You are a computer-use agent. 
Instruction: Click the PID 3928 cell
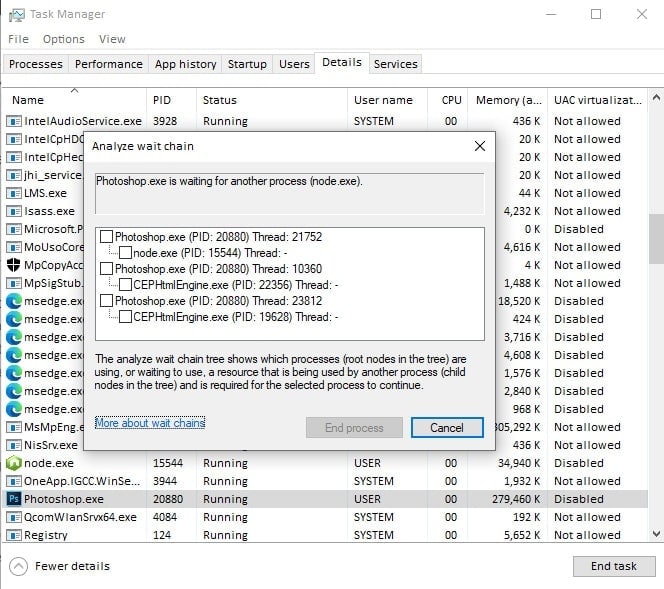tap(165, 122)
